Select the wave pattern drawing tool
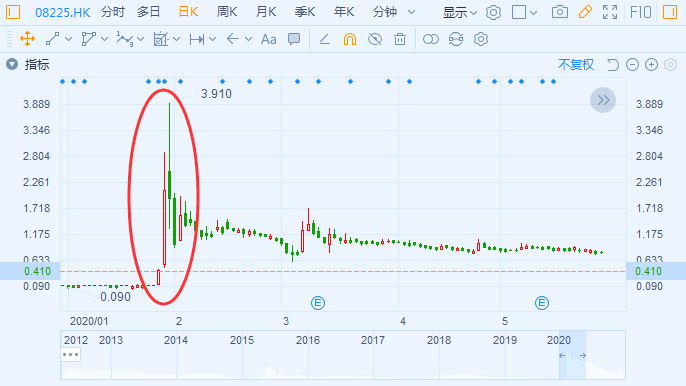This screenshot has height=386, width=686. pos(125,39)
